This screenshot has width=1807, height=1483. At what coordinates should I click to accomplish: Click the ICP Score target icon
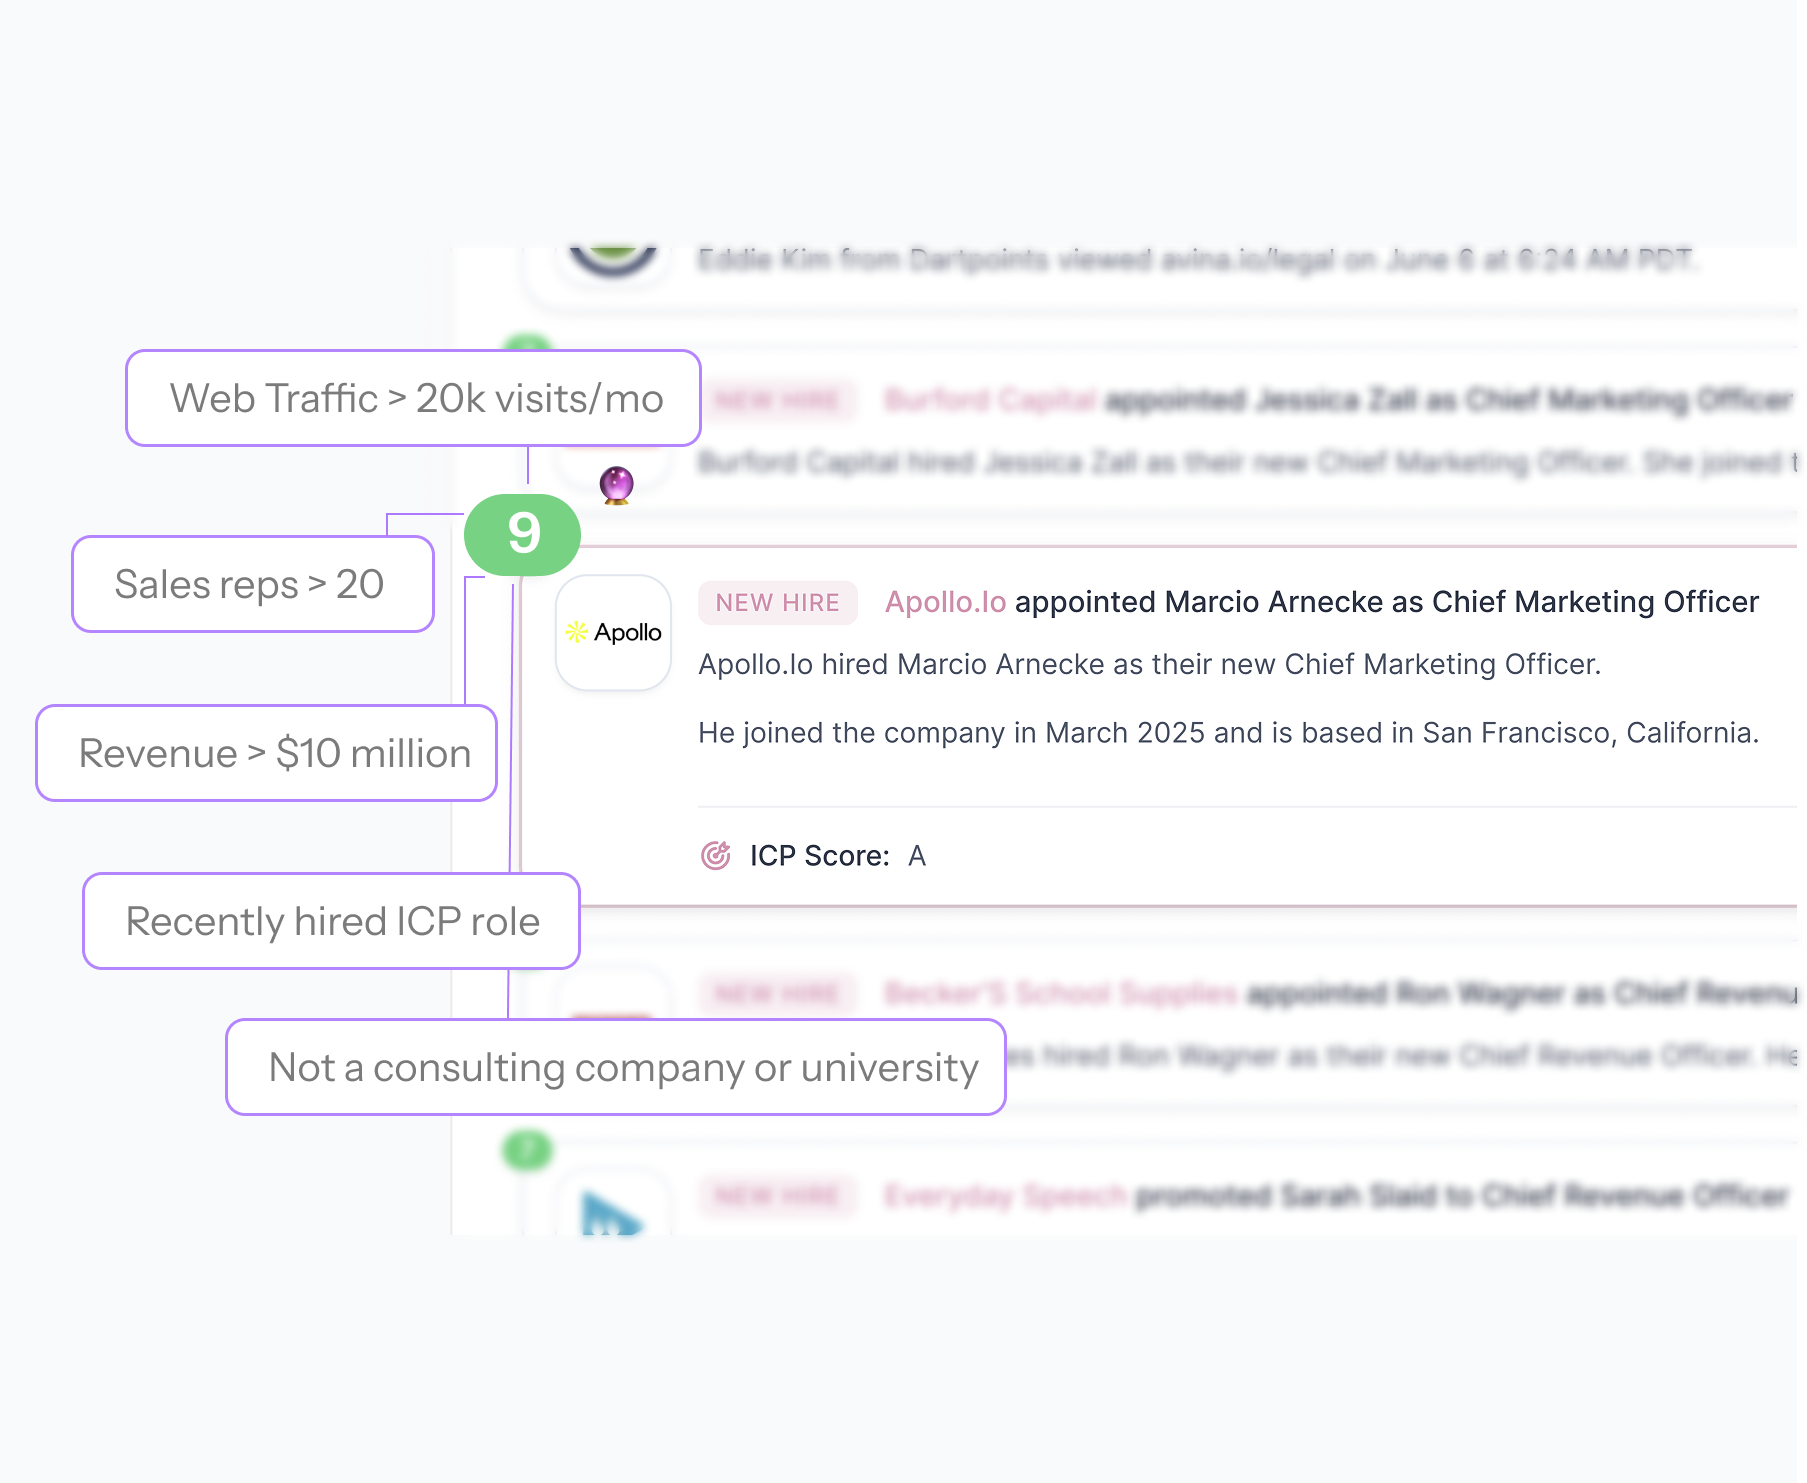click(x=716, y=856)
